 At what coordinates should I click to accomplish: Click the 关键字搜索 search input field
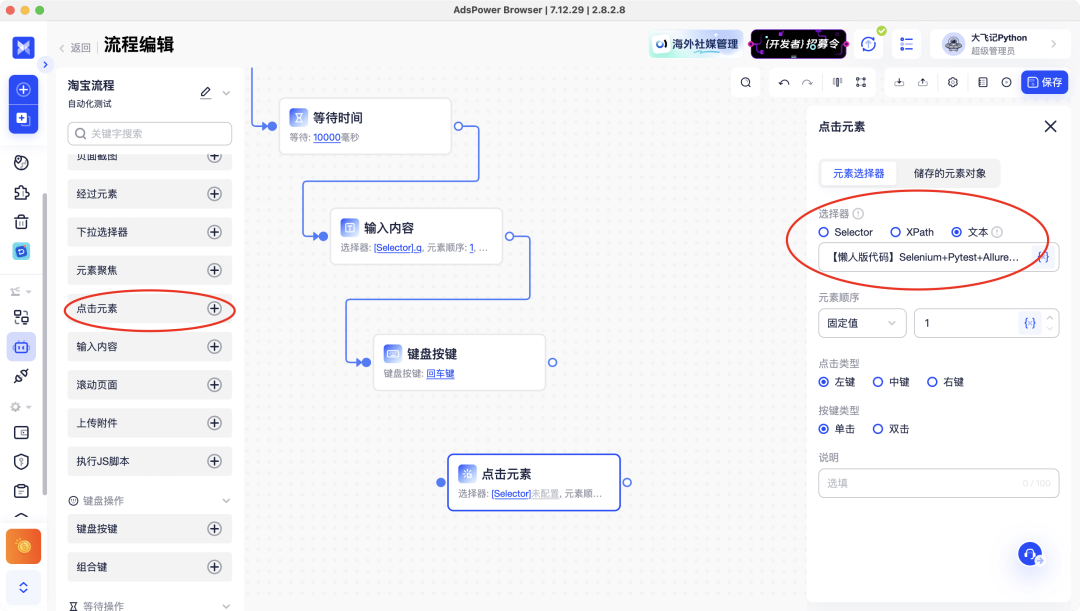(x=149, y=133)
